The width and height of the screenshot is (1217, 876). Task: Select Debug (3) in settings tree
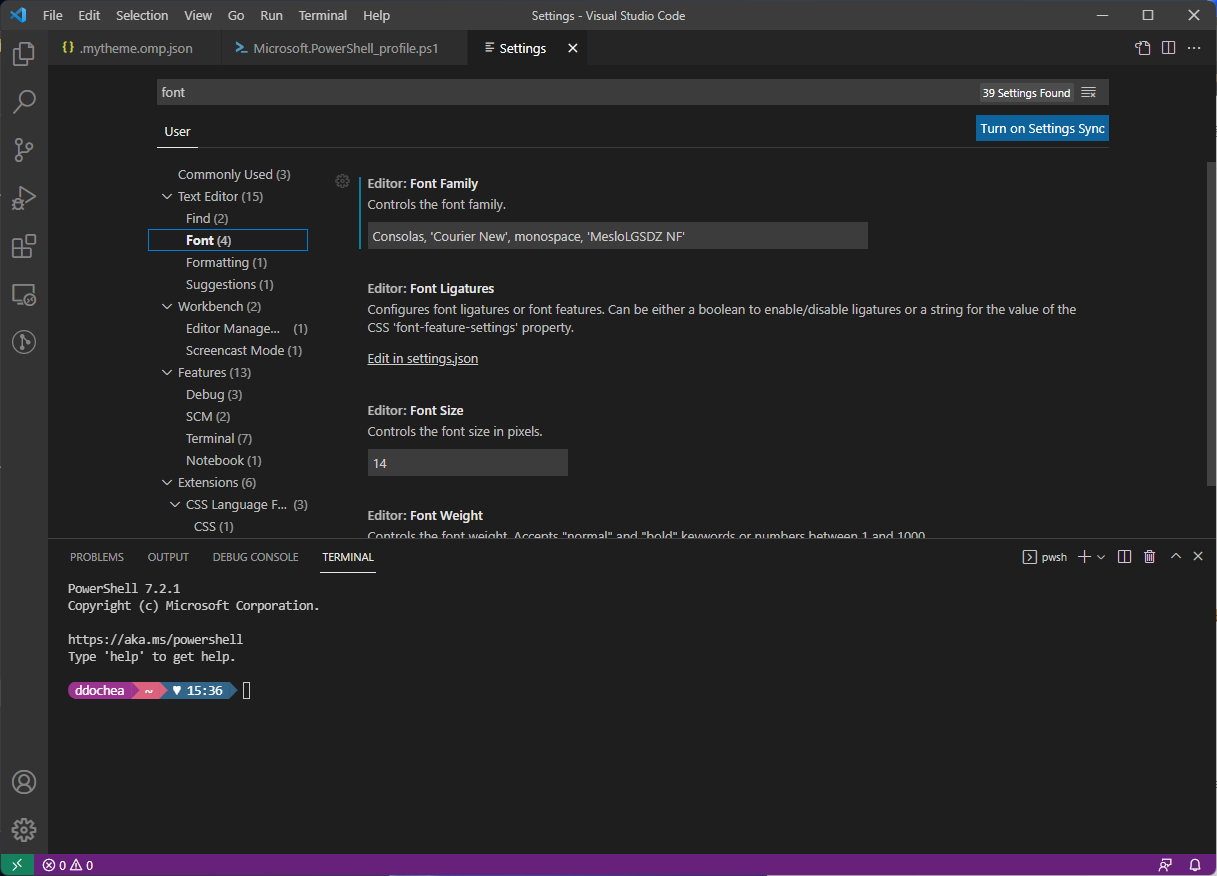pos(214,395)
